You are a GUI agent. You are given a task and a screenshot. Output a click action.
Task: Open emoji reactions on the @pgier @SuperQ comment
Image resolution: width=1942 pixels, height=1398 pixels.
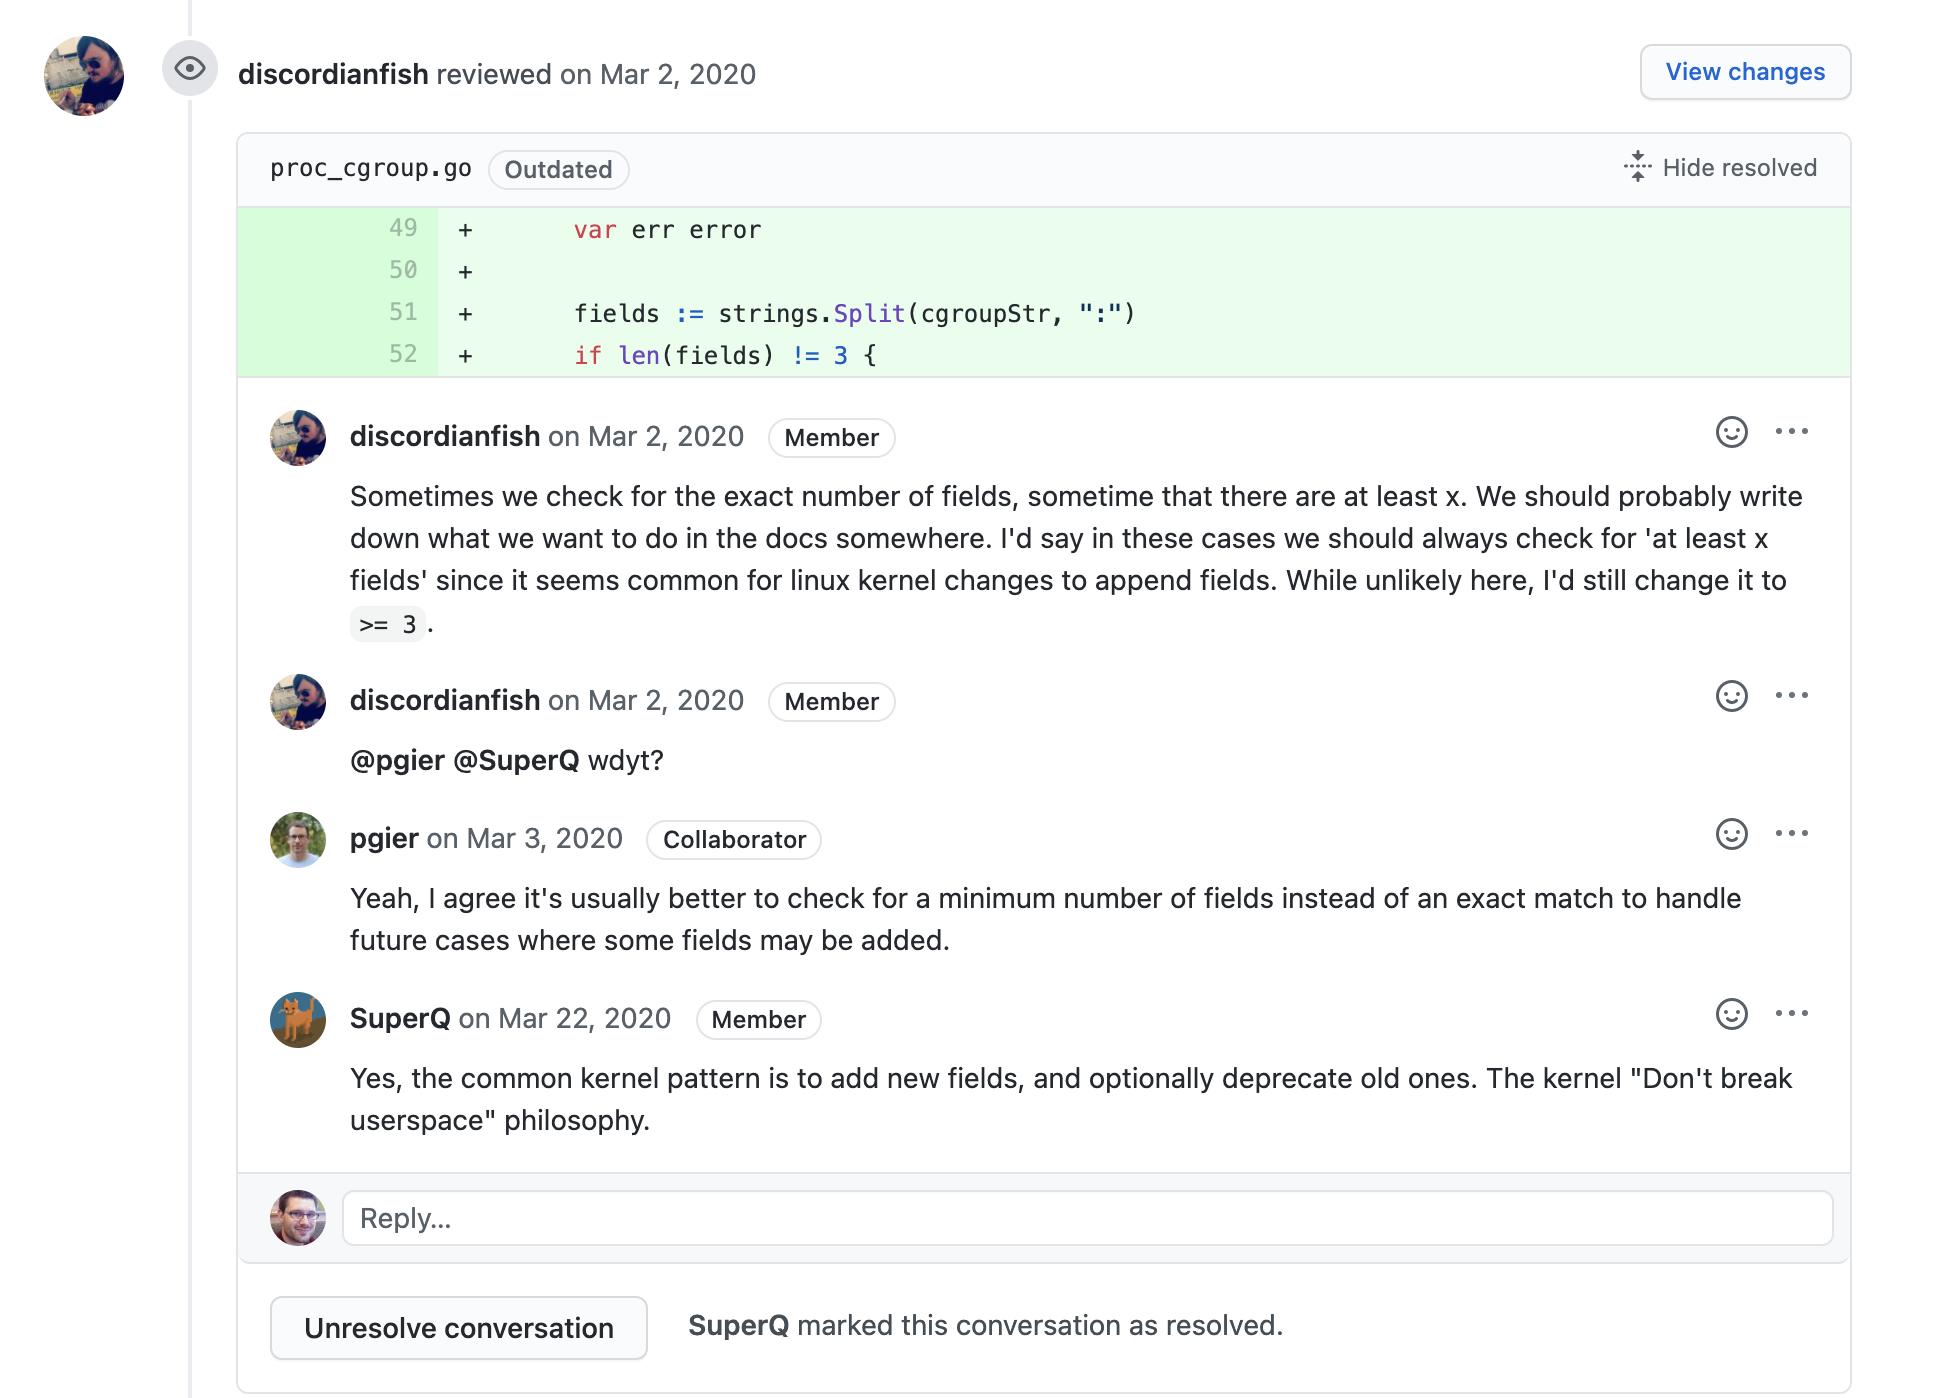pyautogui.click(x=1732, y=695)
